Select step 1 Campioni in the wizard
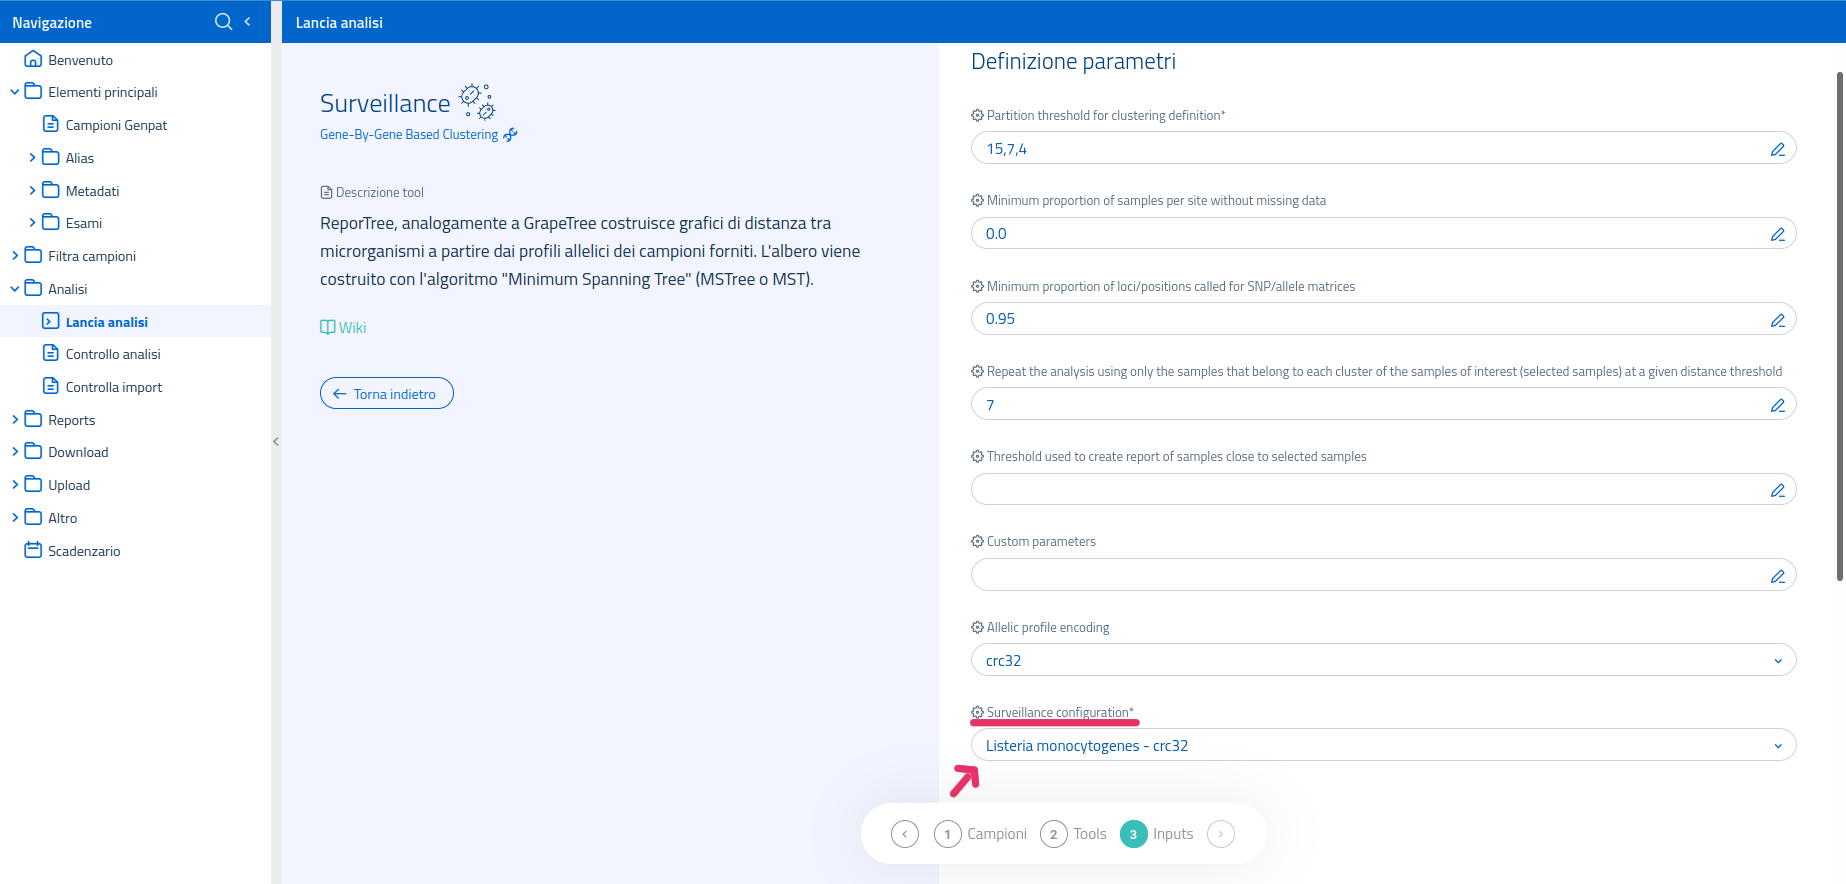1846x884 pixels. click(x=981, y=834)
